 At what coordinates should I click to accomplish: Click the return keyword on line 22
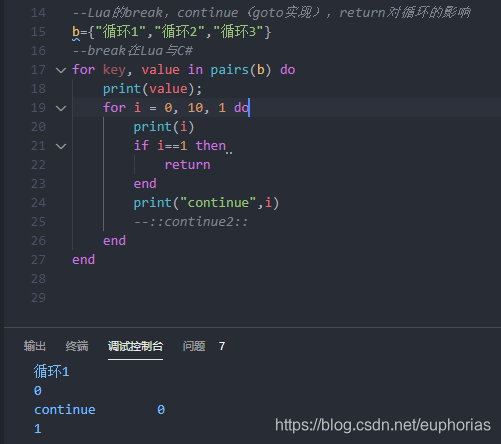click(x=187, y=165)
